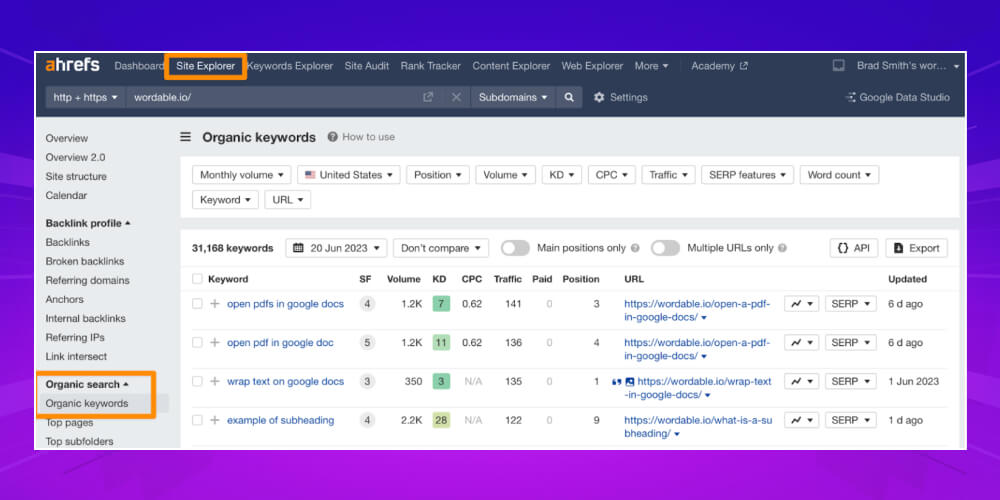This screenshot has width=1000, height=500.
Task: Open hamburger menu beside Organic keywords
Action: click(186, 136)
